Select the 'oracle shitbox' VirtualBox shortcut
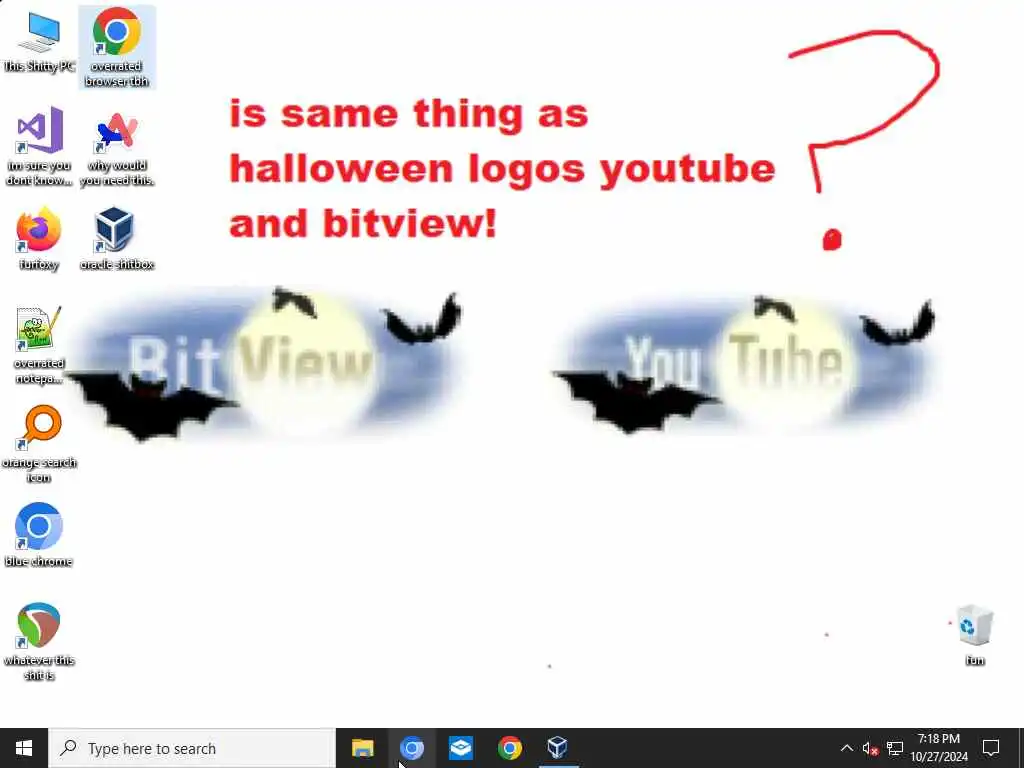 117,238
